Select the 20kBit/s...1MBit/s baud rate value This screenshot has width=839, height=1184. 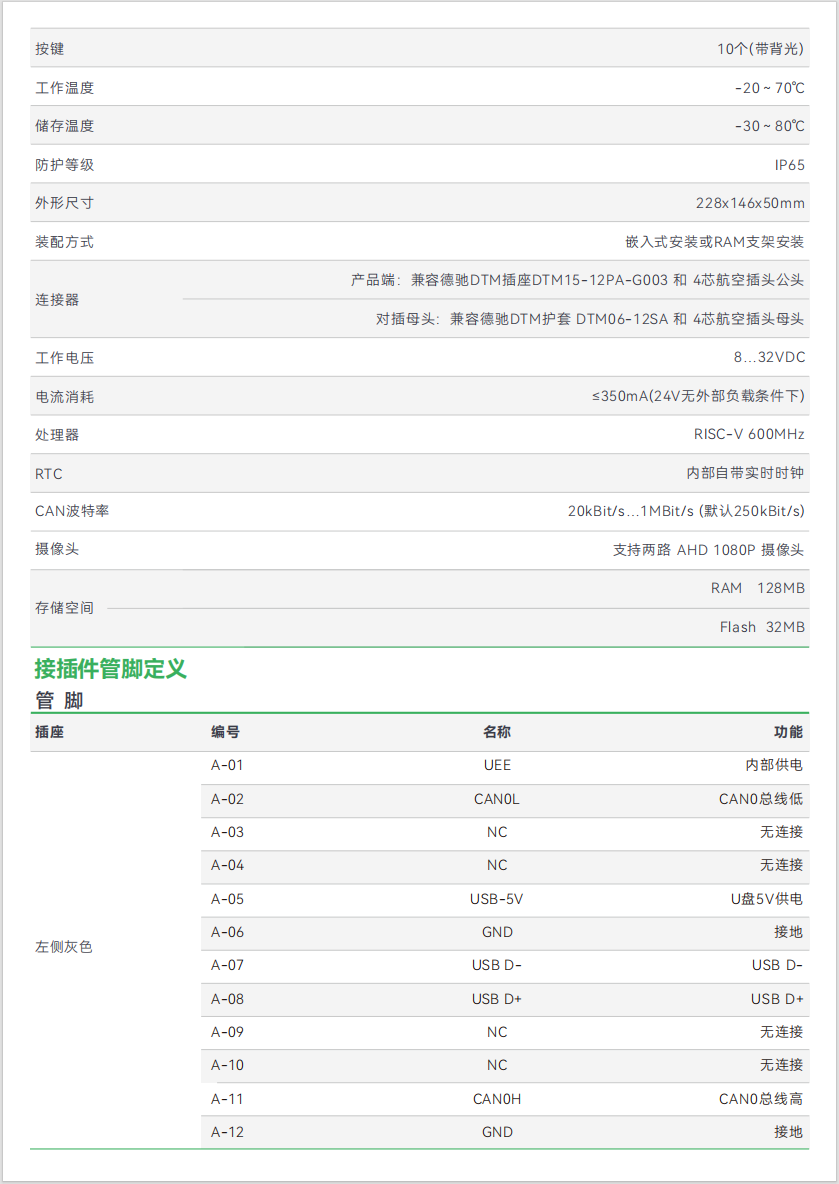coord(686,511)
